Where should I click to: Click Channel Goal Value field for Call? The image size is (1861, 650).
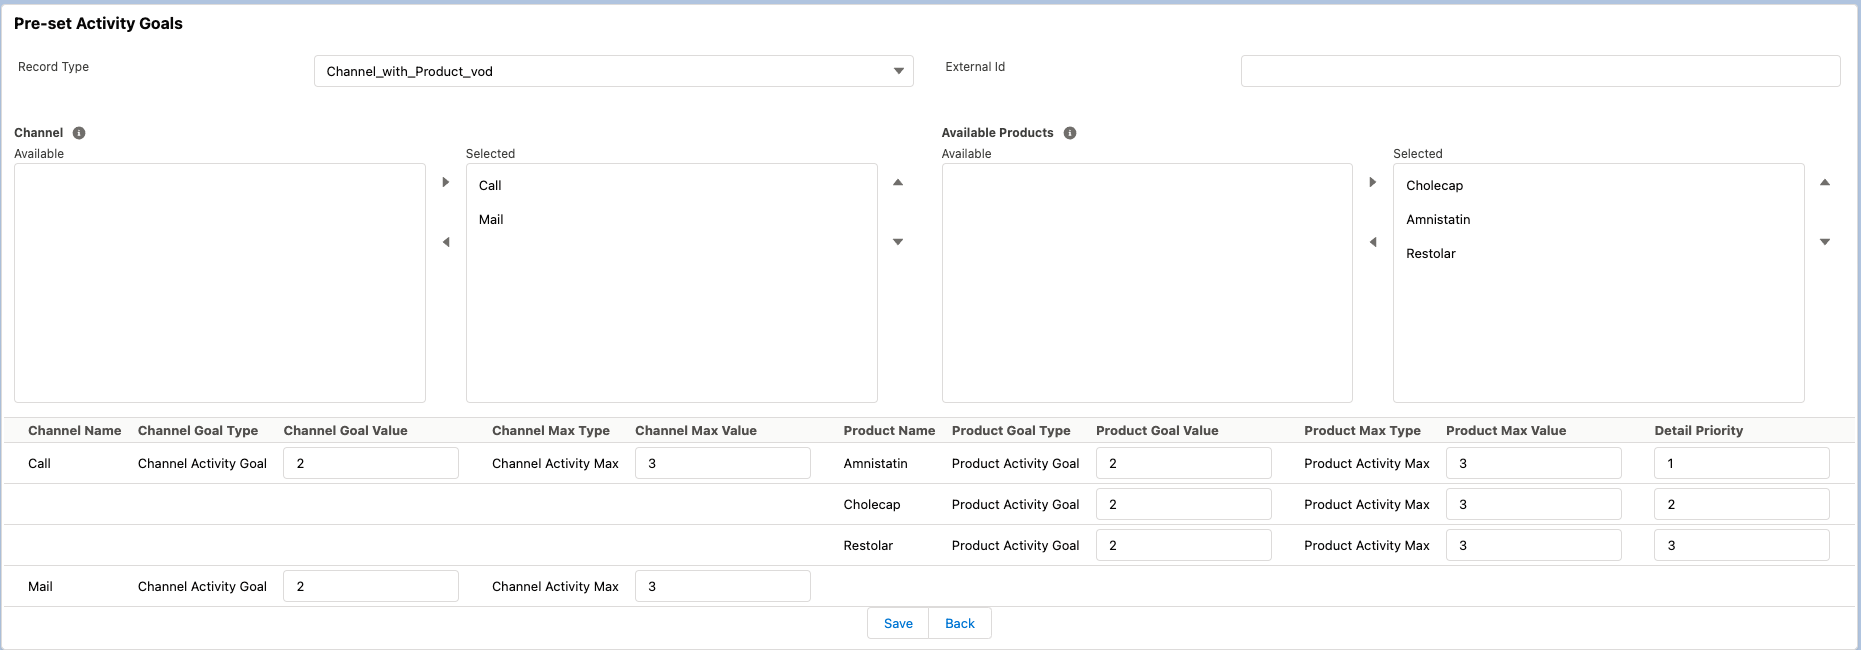(370, 463)
